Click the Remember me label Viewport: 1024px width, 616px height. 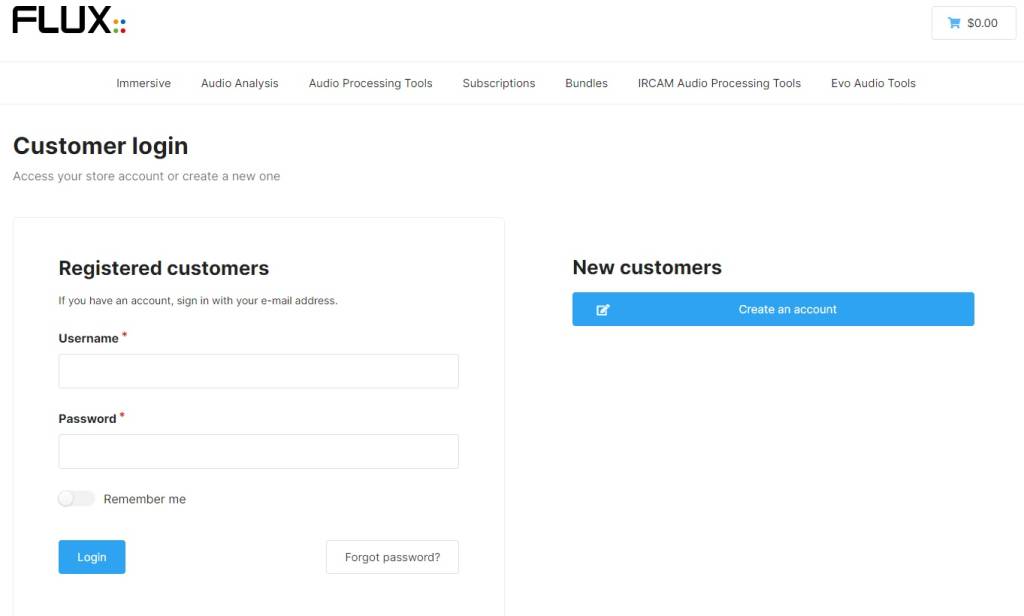tap(146, 498)
